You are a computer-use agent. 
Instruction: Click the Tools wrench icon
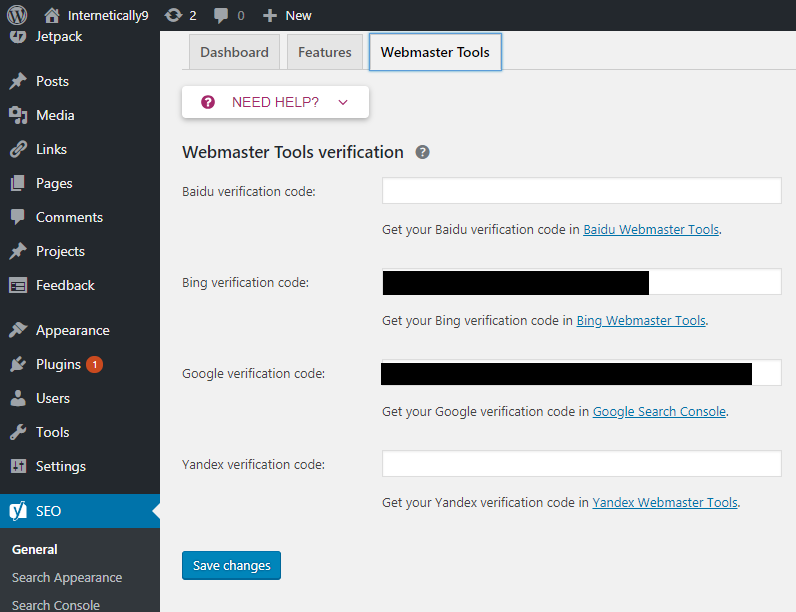[18, 432]
